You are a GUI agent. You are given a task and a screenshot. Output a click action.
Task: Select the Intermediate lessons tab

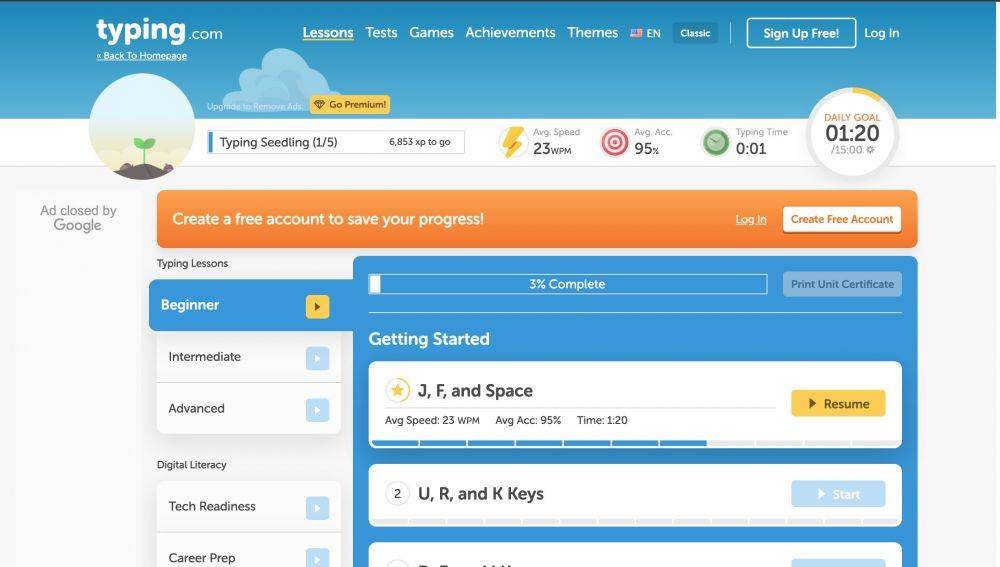pyautogui.click(x=249, y=357)
